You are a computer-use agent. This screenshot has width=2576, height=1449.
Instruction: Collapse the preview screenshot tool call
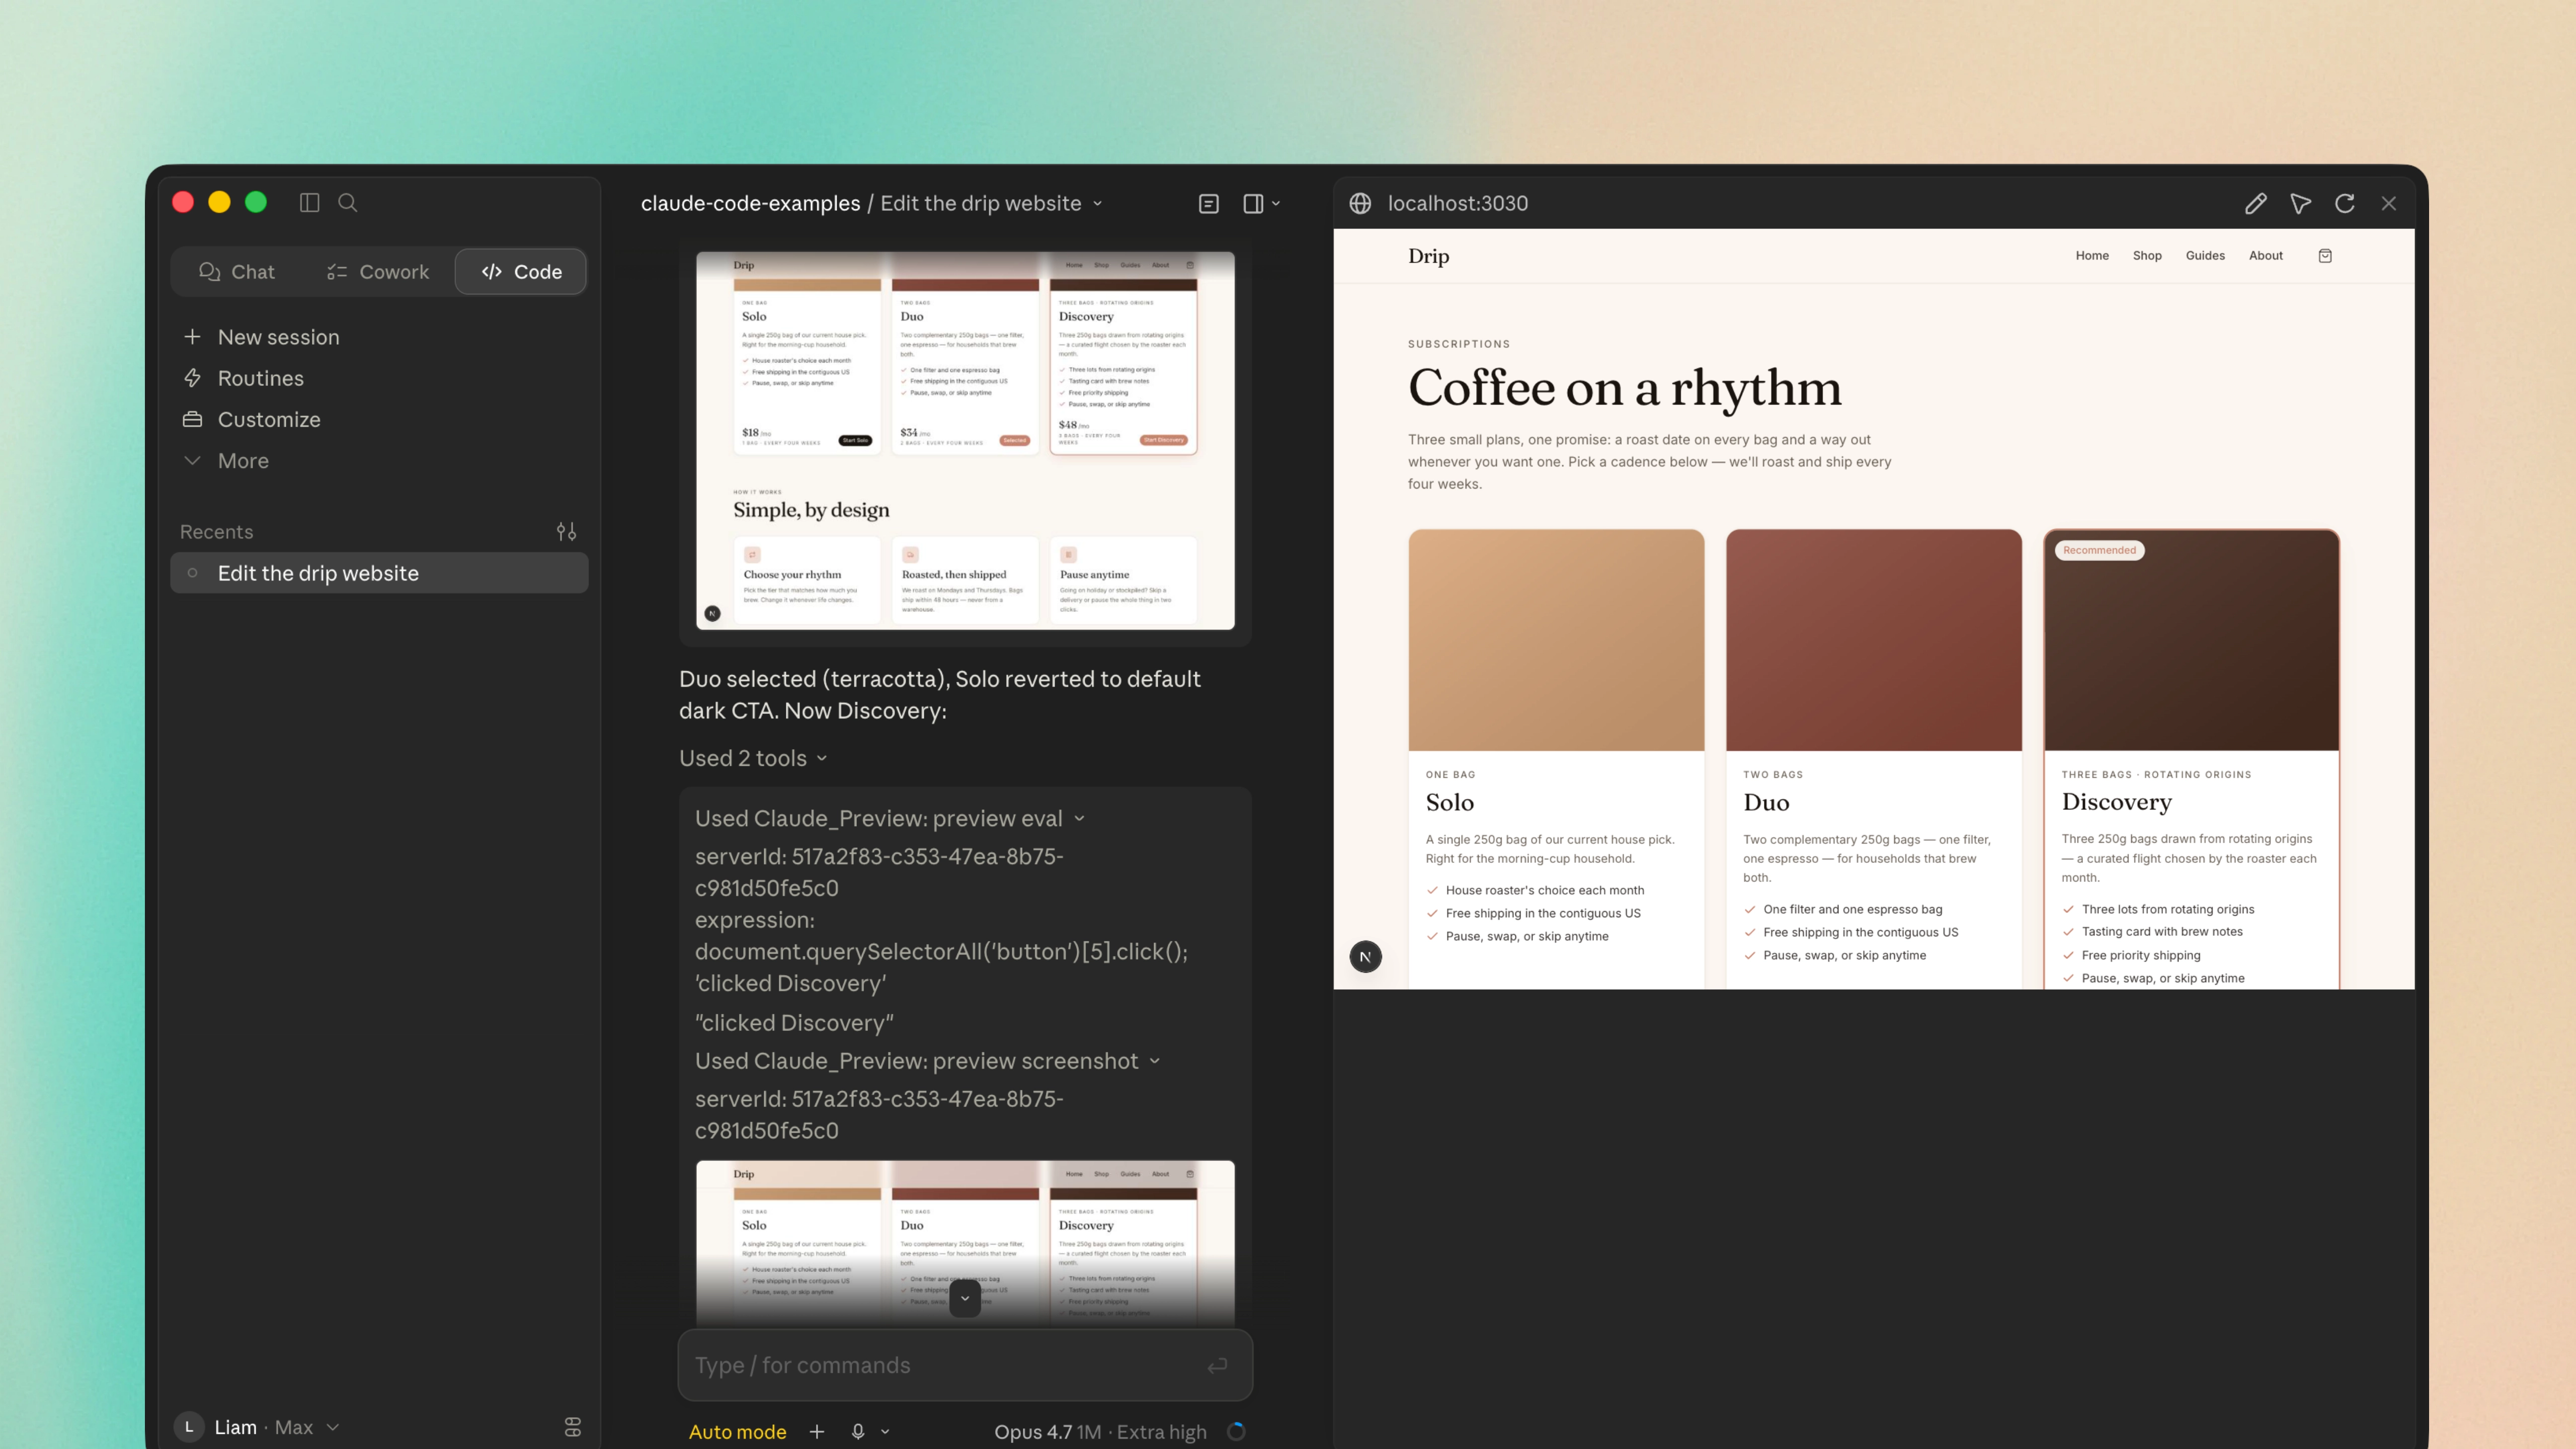[x=928, y=1061]
